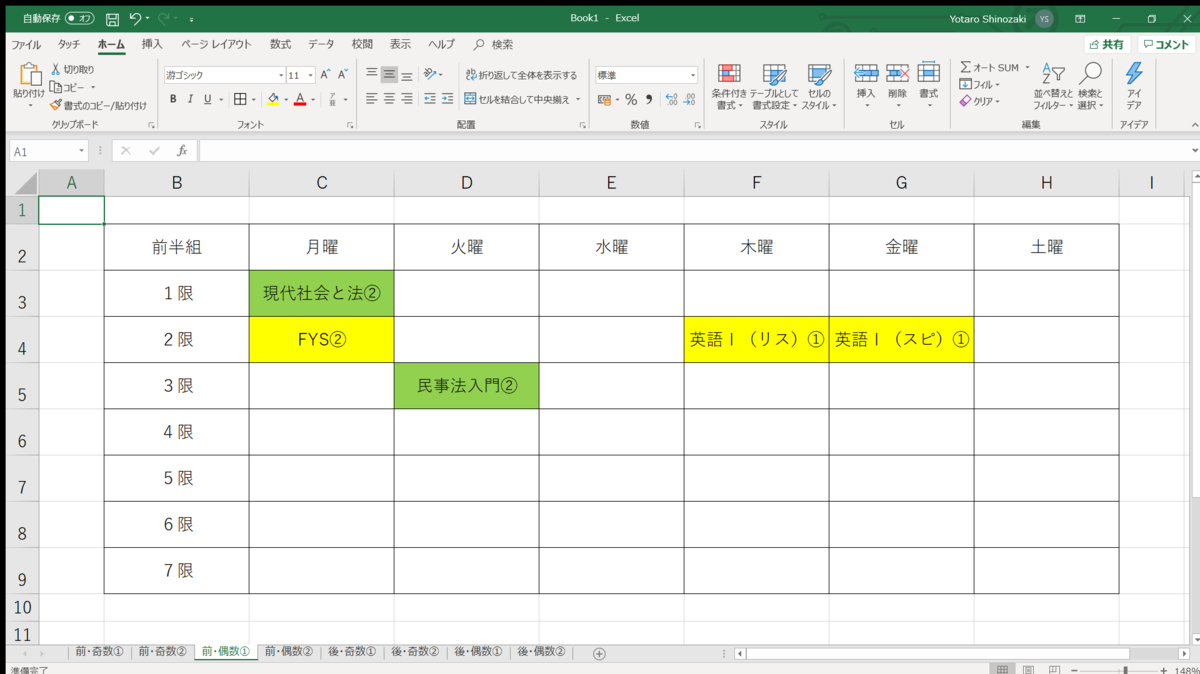The image size is (1200, 674).
Task: Open the Insert (挿入) ribbon tab
Action: pyautogui.click(x=152, y=44)
